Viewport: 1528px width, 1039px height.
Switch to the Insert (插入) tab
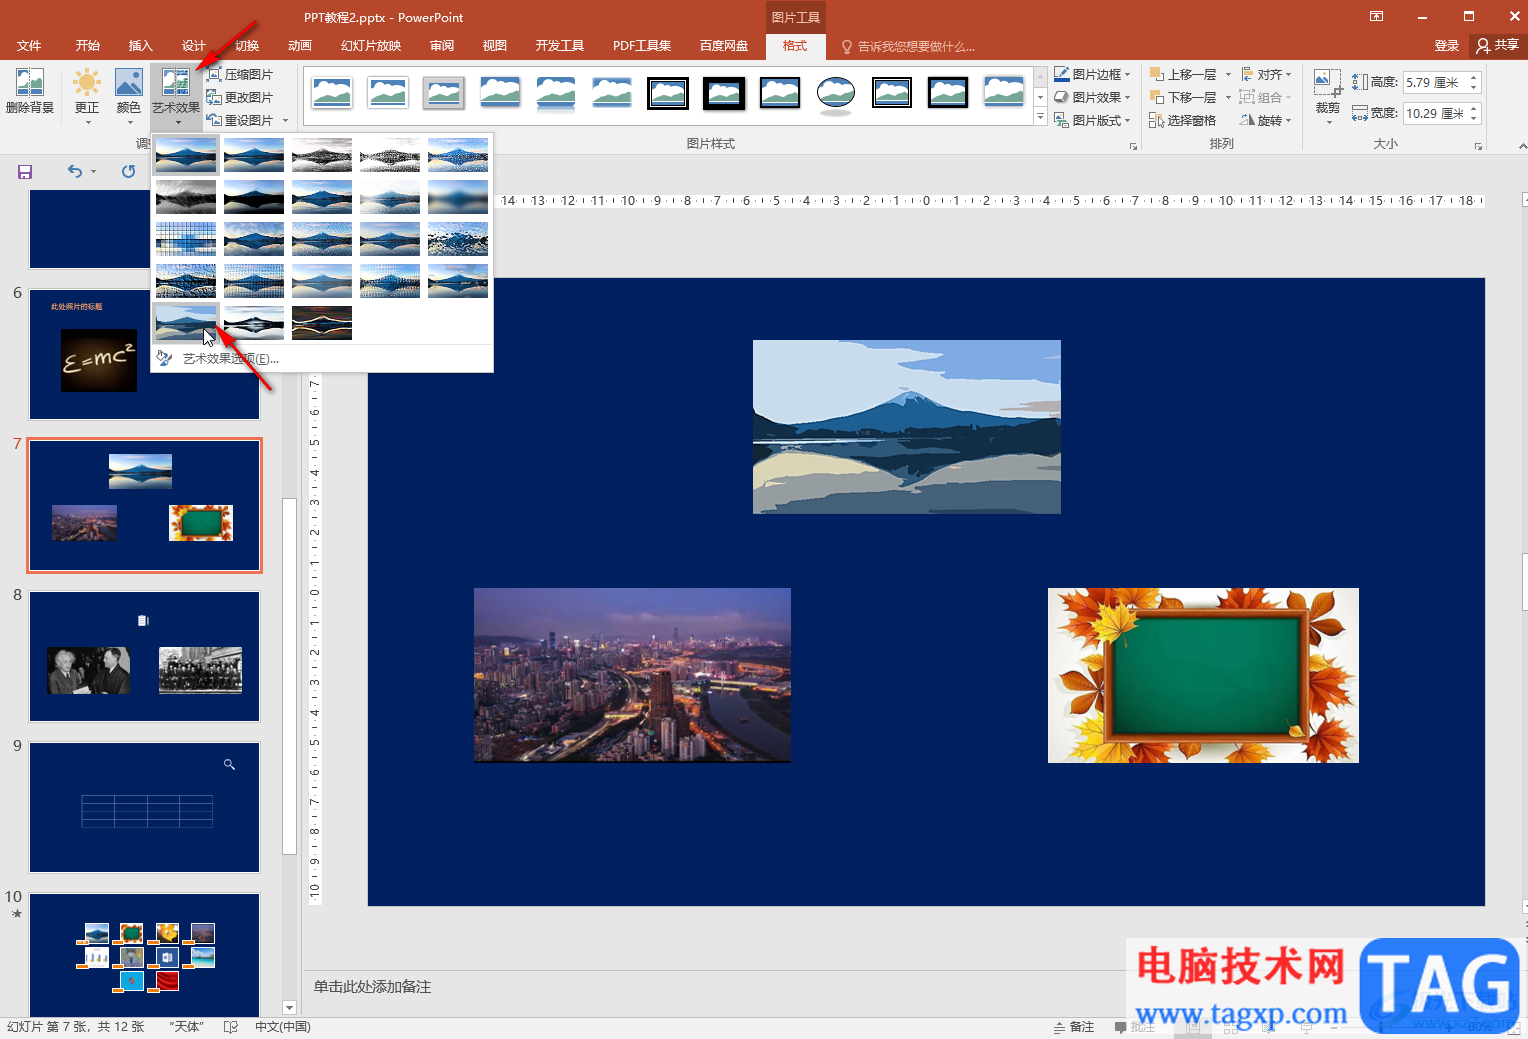pos(141,46)
